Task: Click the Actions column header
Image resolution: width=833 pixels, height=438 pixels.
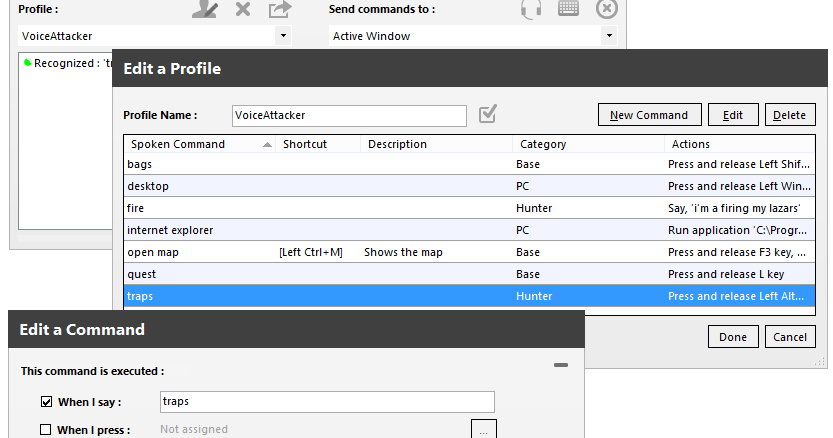Action: point(740,144)
